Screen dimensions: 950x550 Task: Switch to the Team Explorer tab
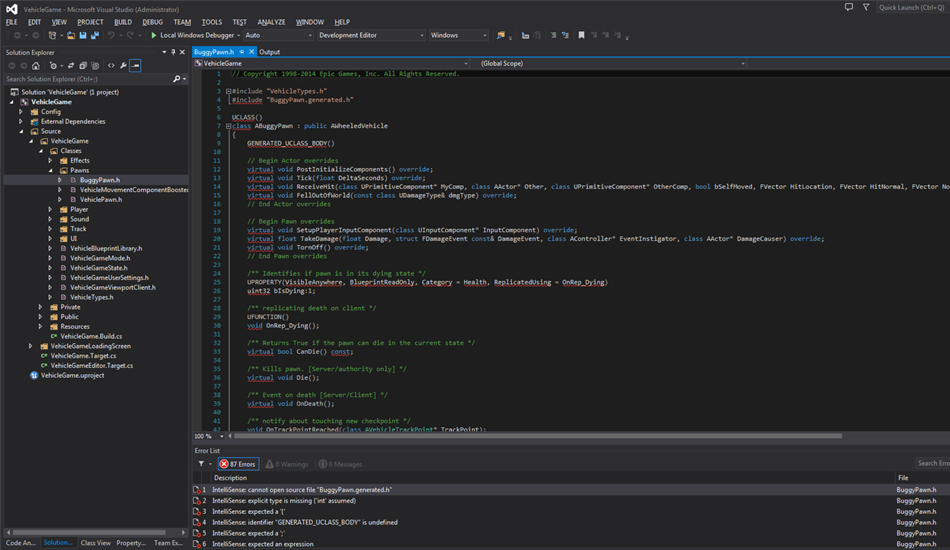tap(168, 543)
